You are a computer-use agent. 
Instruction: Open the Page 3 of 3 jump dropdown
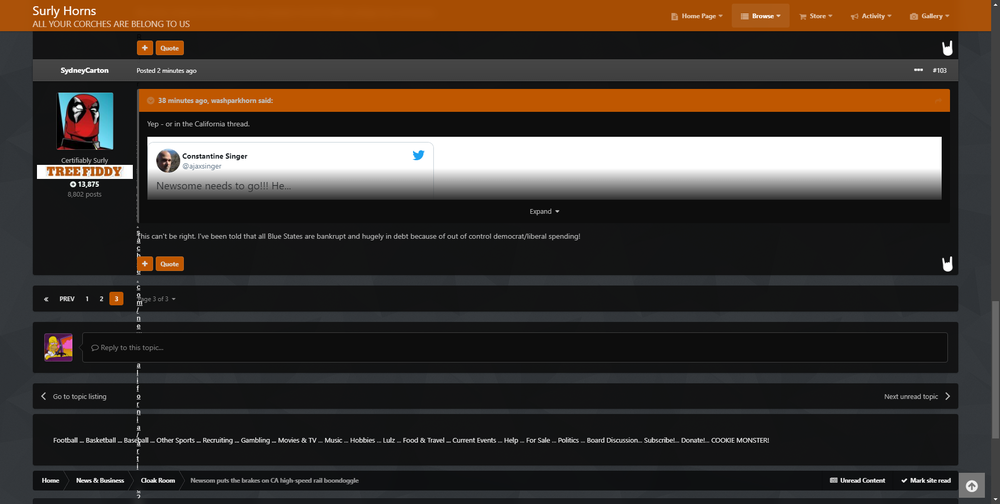156,299
